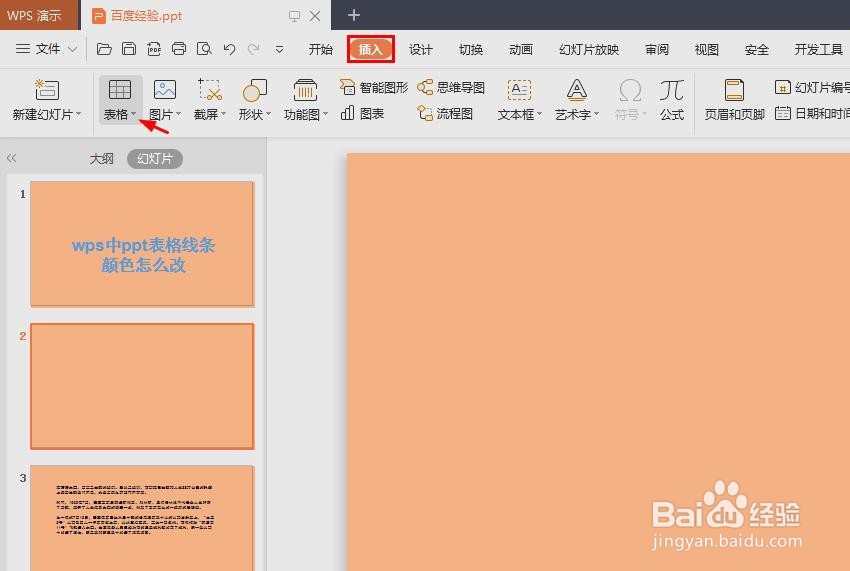Click the 形状 shapes icon
This screenshot has width=850, height=571.
(255, 90)
